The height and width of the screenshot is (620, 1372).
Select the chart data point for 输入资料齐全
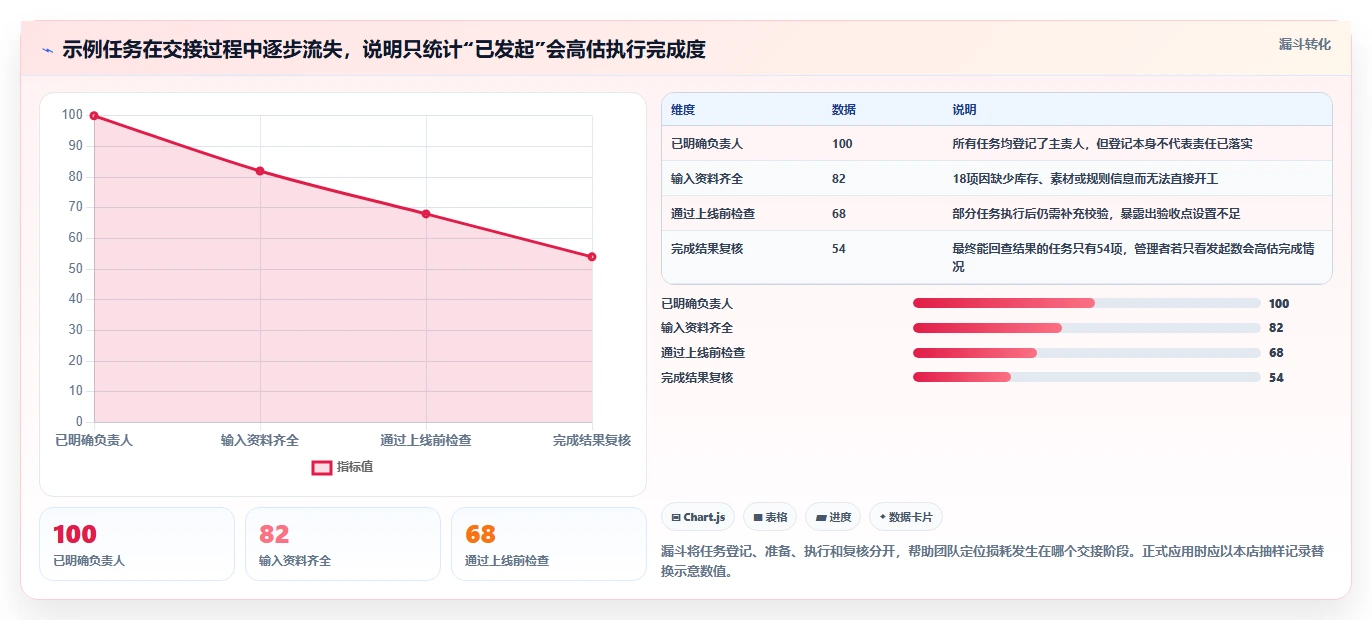260,171
